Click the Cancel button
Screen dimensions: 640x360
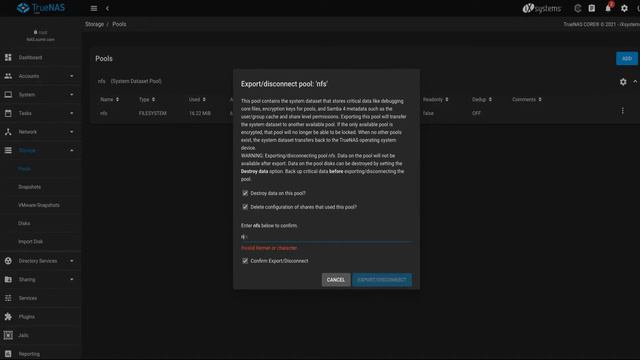[336, 280]
